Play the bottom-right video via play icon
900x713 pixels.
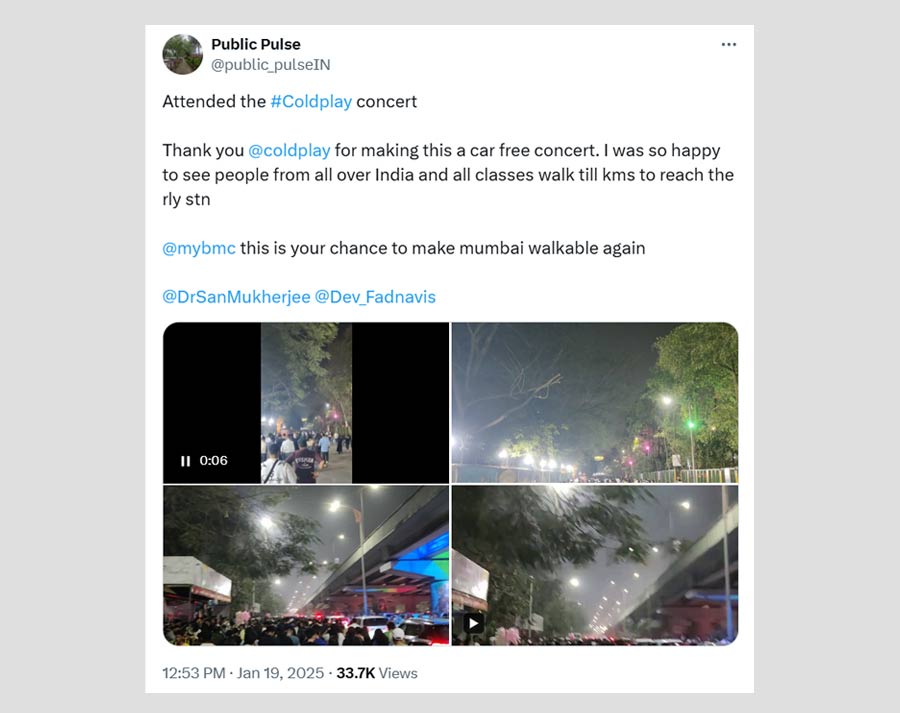click(x=474, y=623)
